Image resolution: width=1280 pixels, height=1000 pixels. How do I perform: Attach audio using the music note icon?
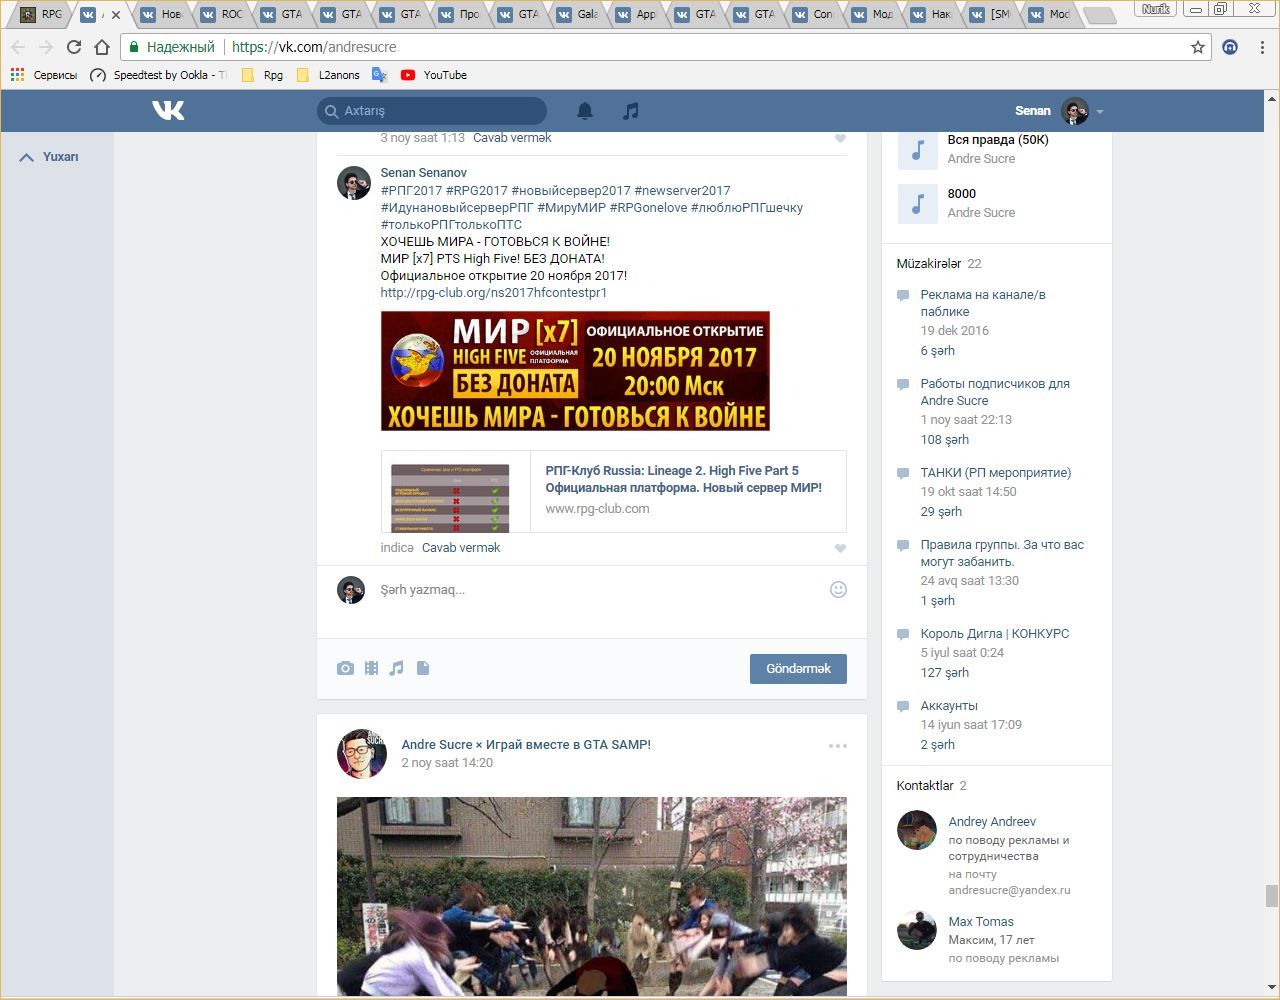coord(397,668)
